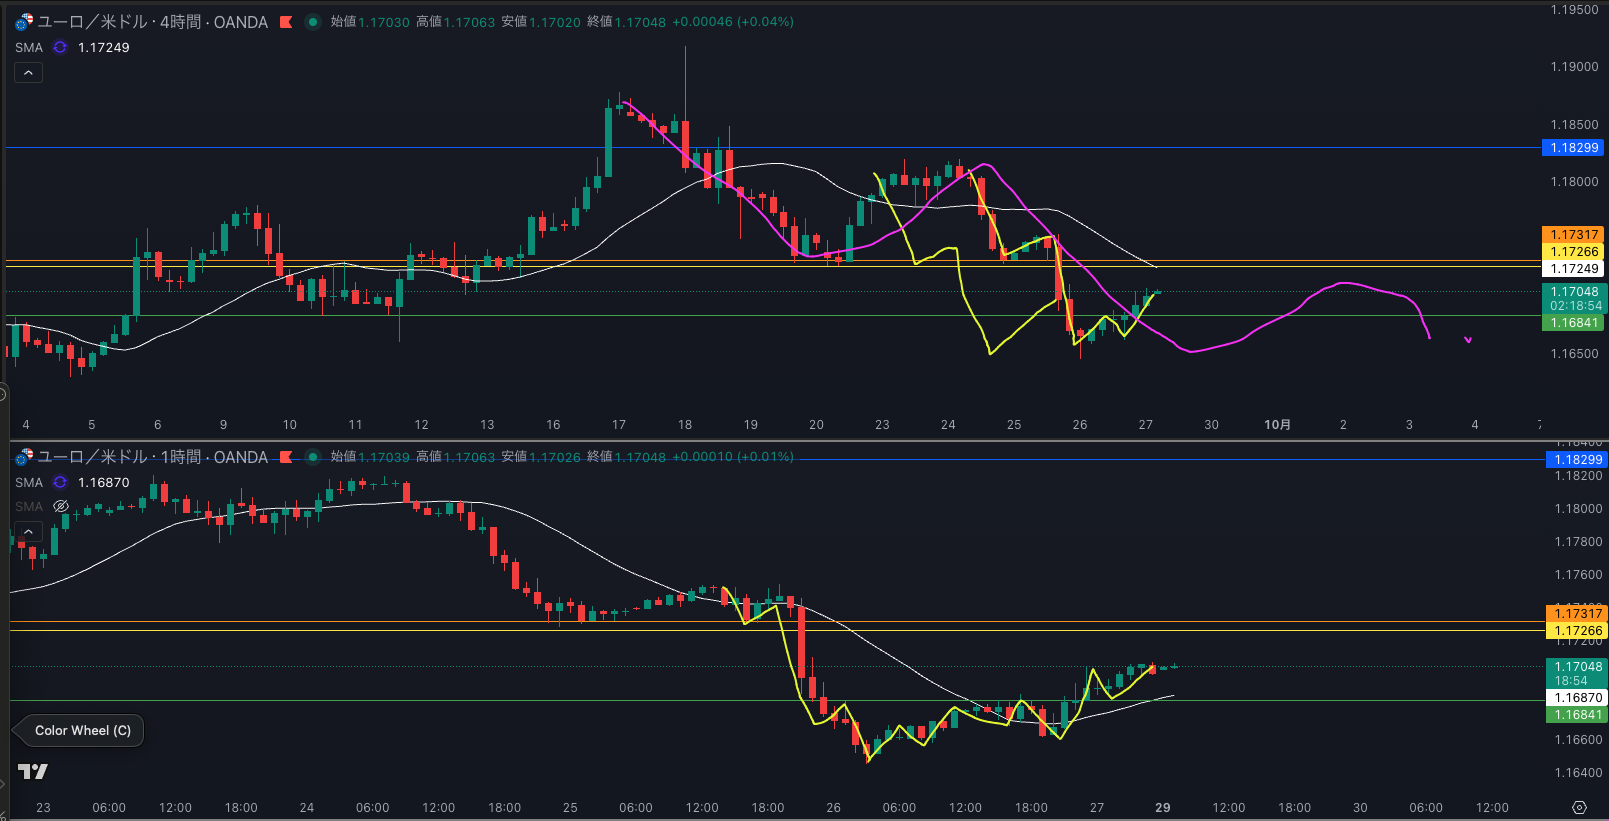
Task: Click the SMA refresh icon on 4-hour chart
Action: click(x=60, y=47)
